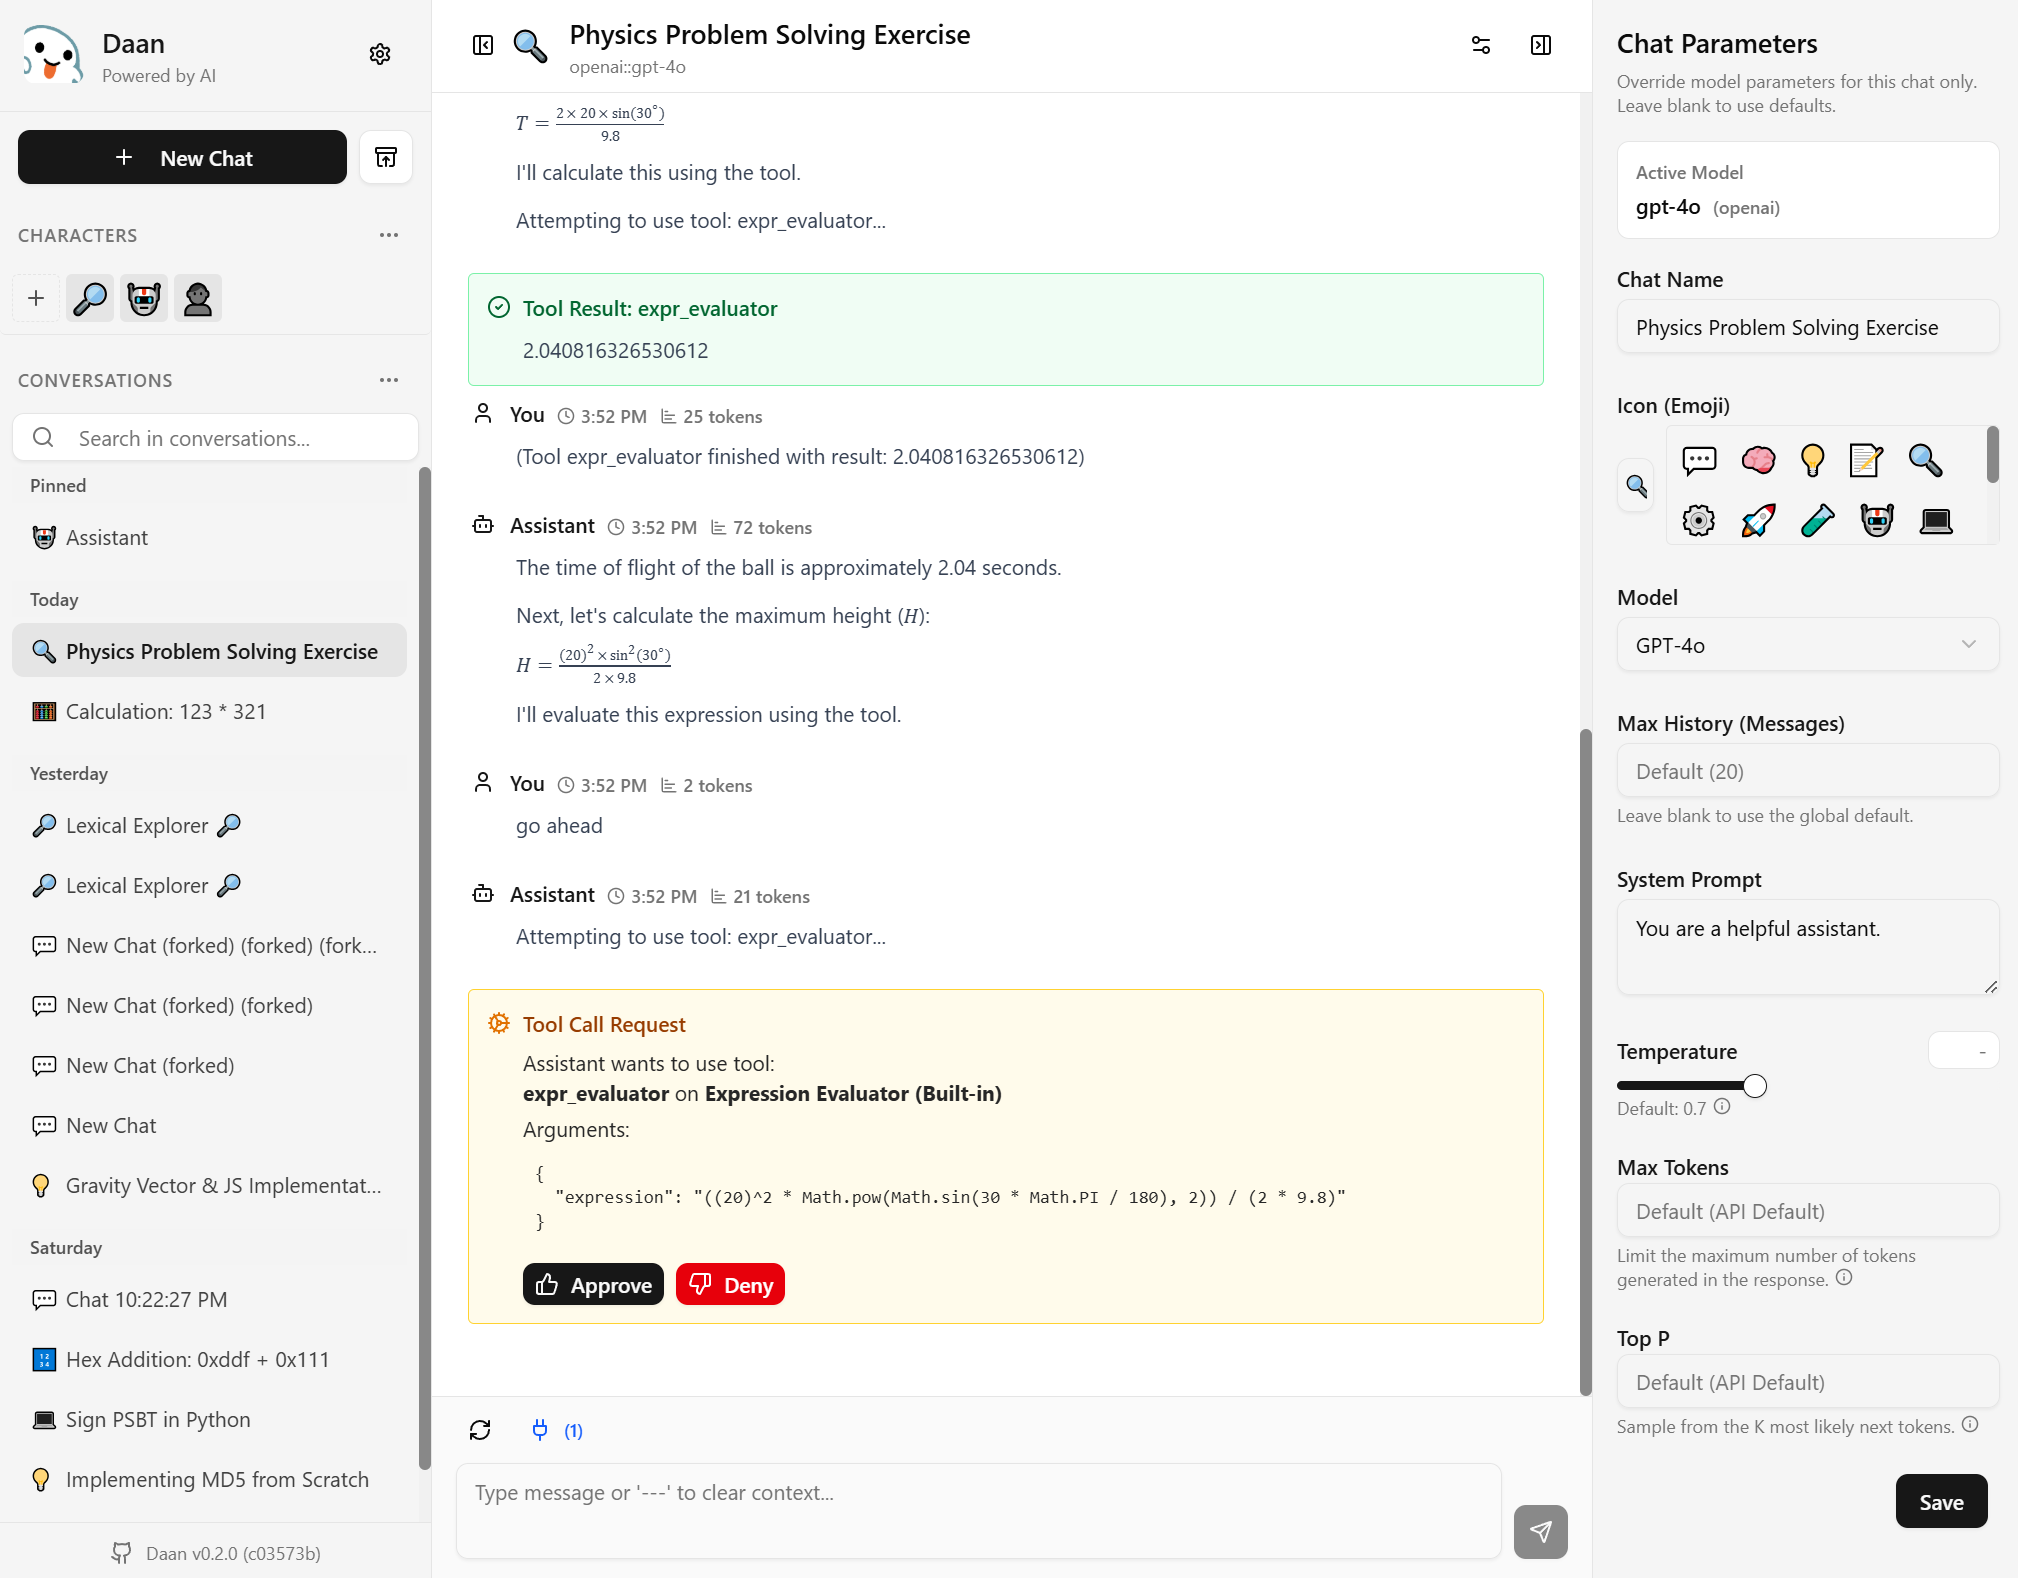Open Calculation: 123 * 321 conversation
This screenshot has height=1578, width=2018.
point(166,711)
